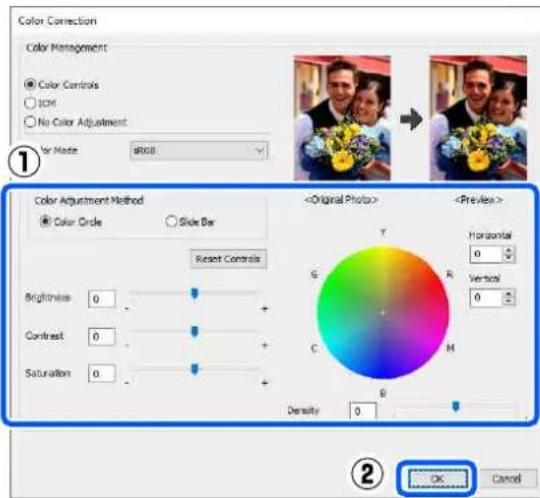
Task: Increase the Vertical value with up arrow
Action: (x=509, y=293)
